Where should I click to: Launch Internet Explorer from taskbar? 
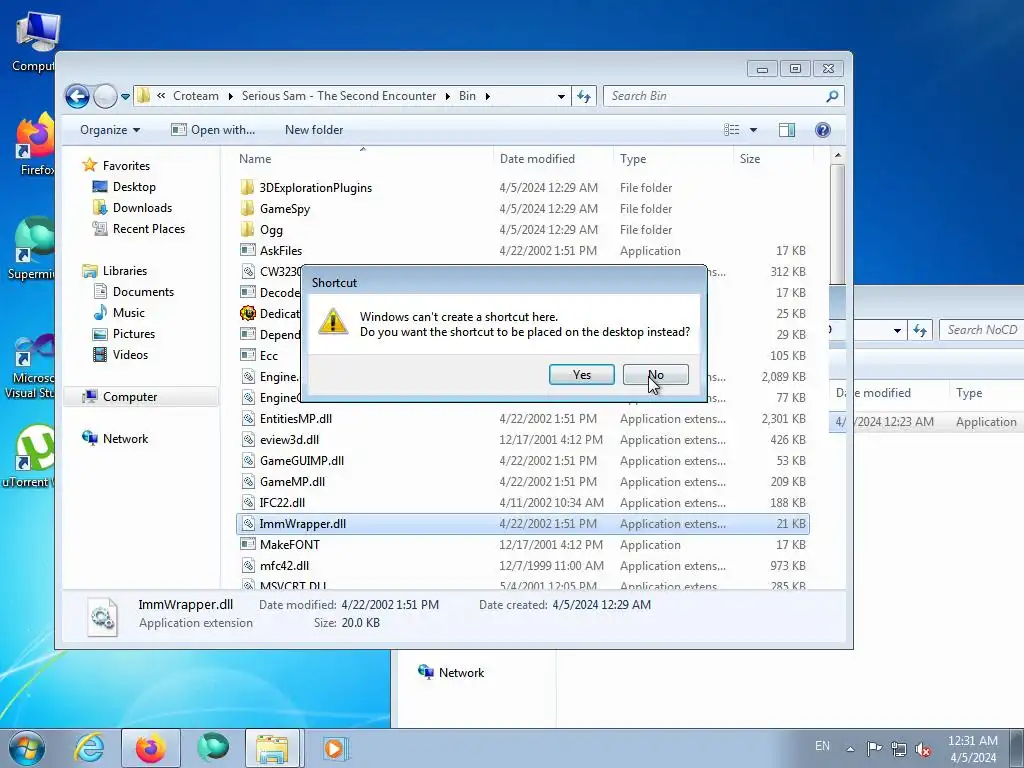point(89,748)
